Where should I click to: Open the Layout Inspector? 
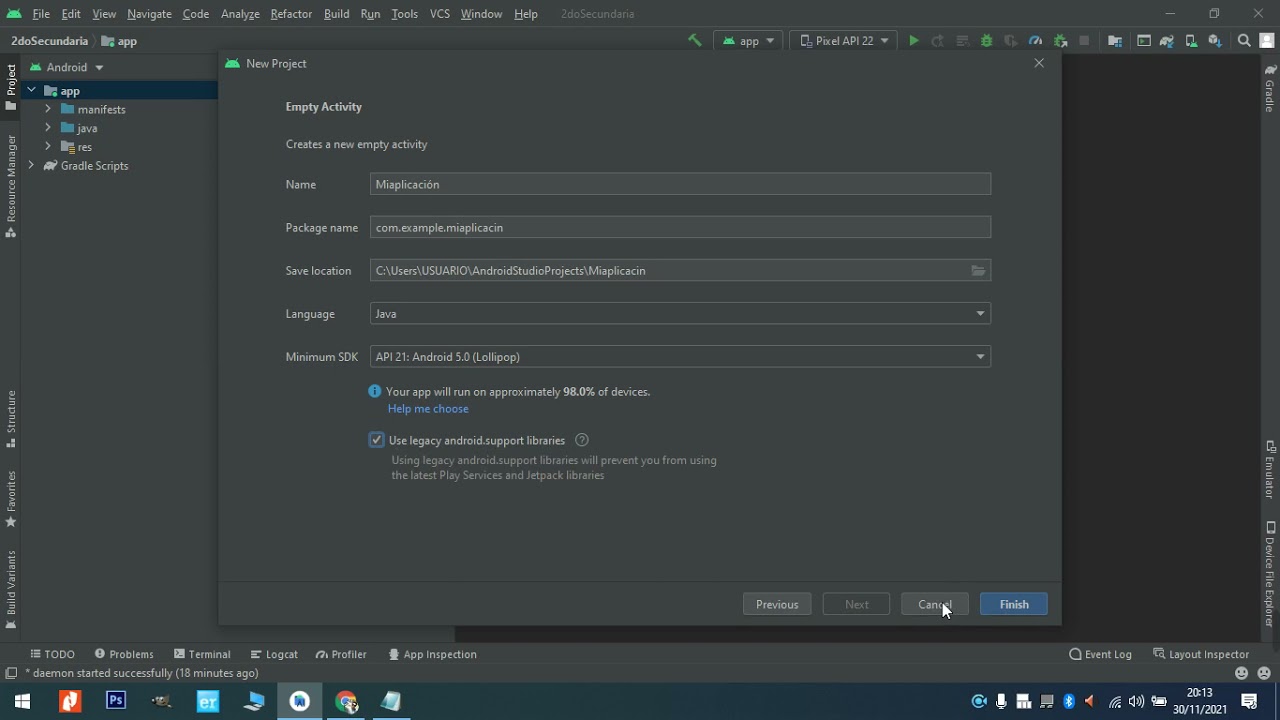(x=1201, y=654)
